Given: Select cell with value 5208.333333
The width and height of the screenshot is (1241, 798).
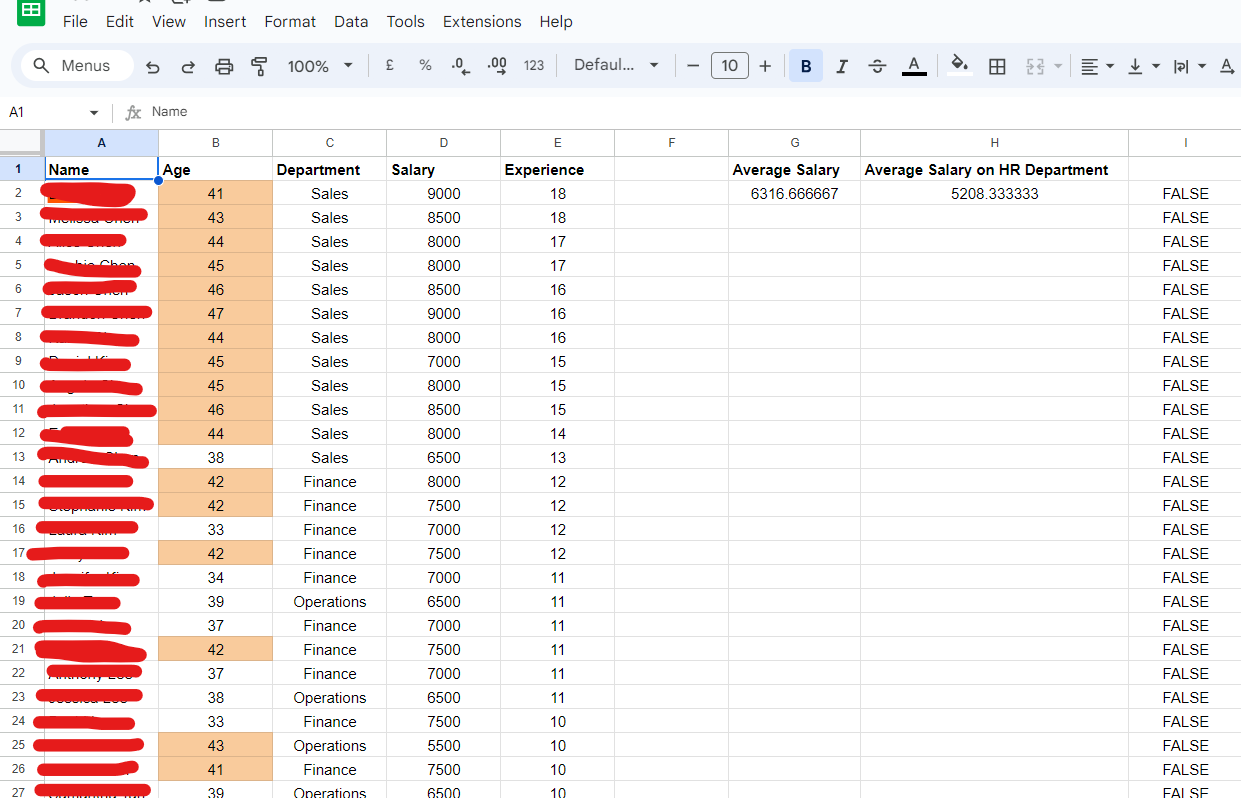Looking at the screenshot, I should pos(994,193).
